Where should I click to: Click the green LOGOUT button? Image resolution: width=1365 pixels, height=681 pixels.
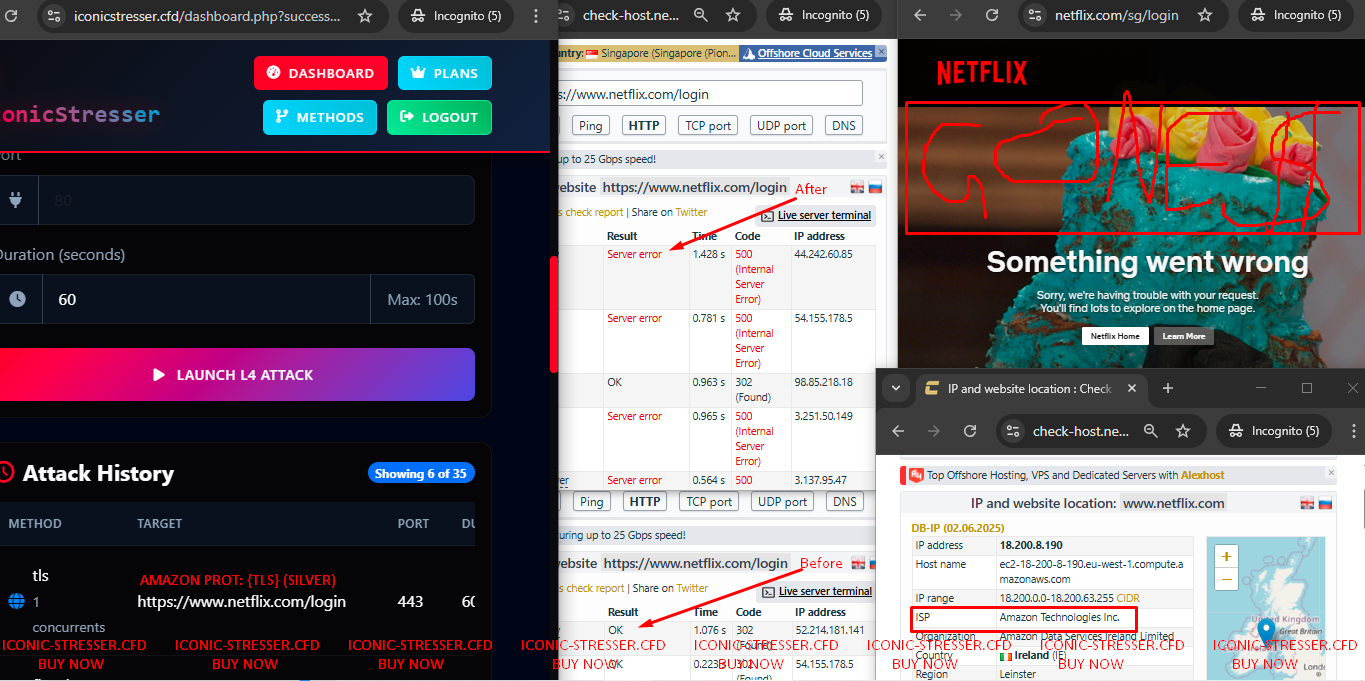click(439, 117)
